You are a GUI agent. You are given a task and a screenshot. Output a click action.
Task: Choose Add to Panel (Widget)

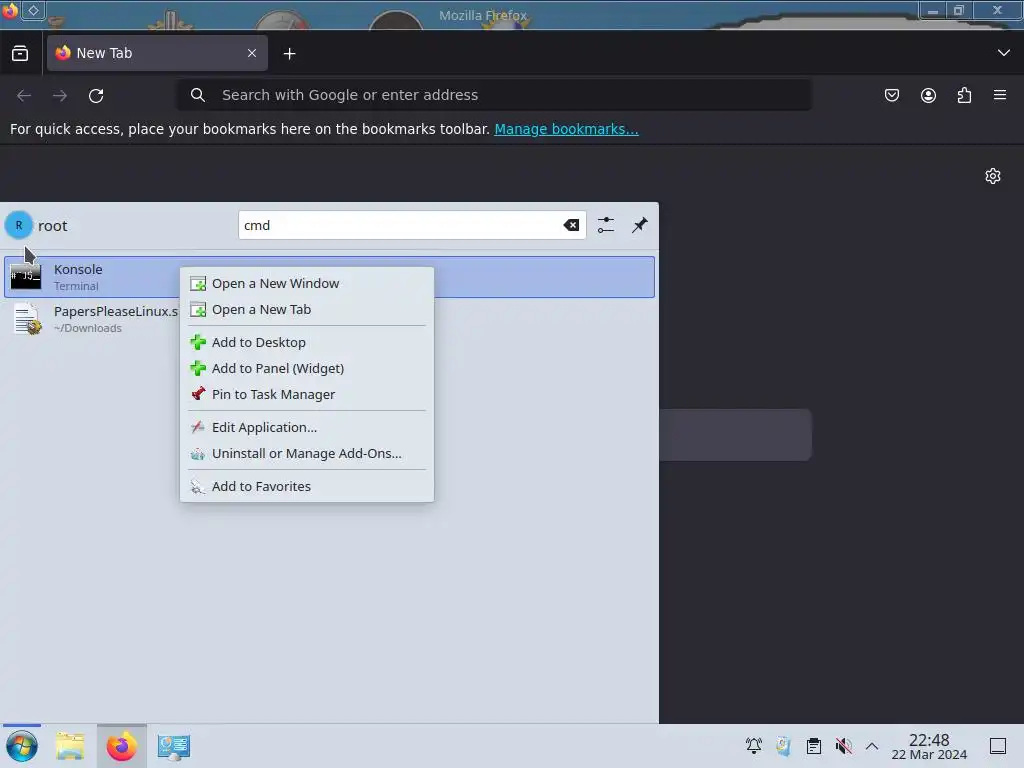click(x=307, y=368)
